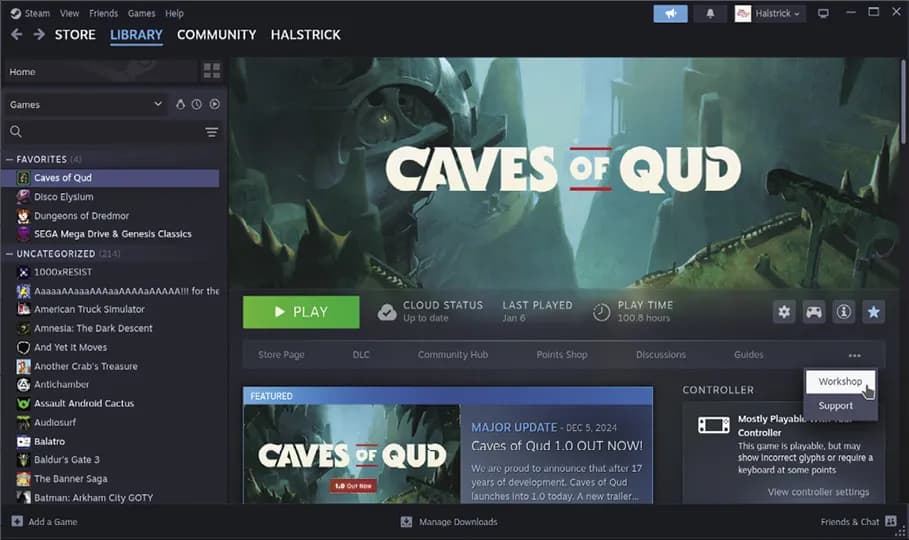Click the controller layout icon

814,312
